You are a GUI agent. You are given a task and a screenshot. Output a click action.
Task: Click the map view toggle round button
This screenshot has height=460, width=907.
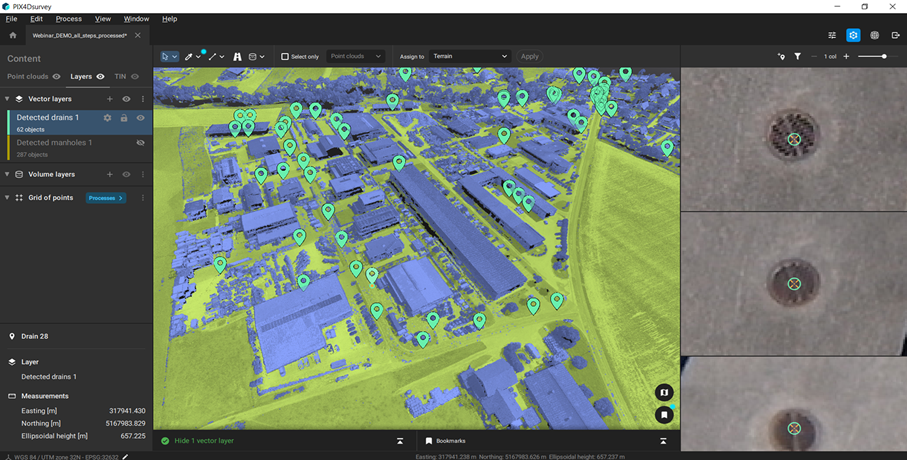tap(664, 392)
